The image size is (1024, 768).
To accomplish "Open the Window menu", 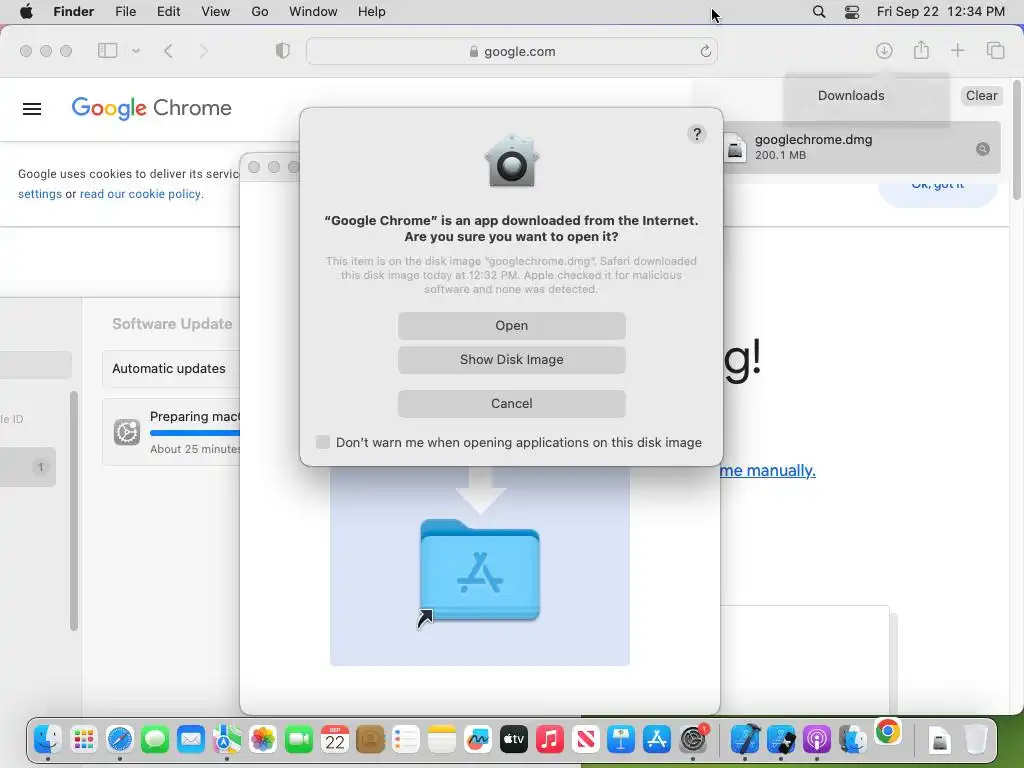I will (313, 12).
